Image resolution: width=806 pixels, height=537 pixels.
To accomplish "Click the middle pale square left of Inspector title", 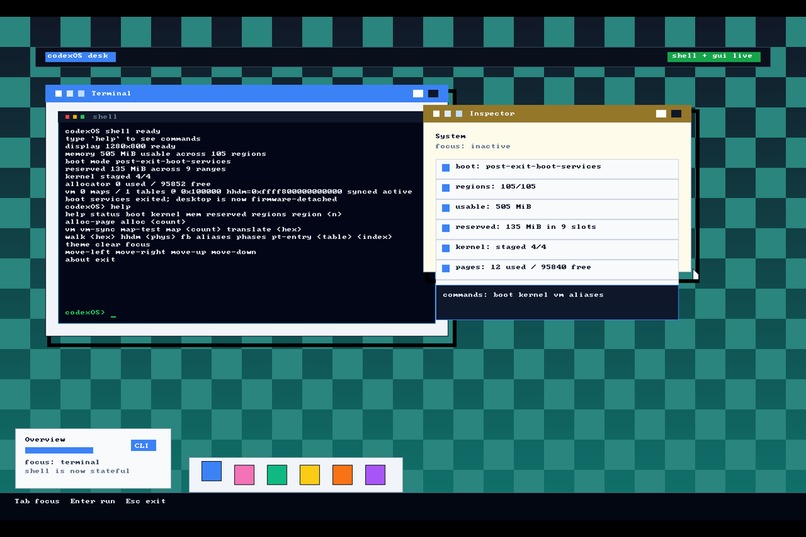I will coord(448,114).
